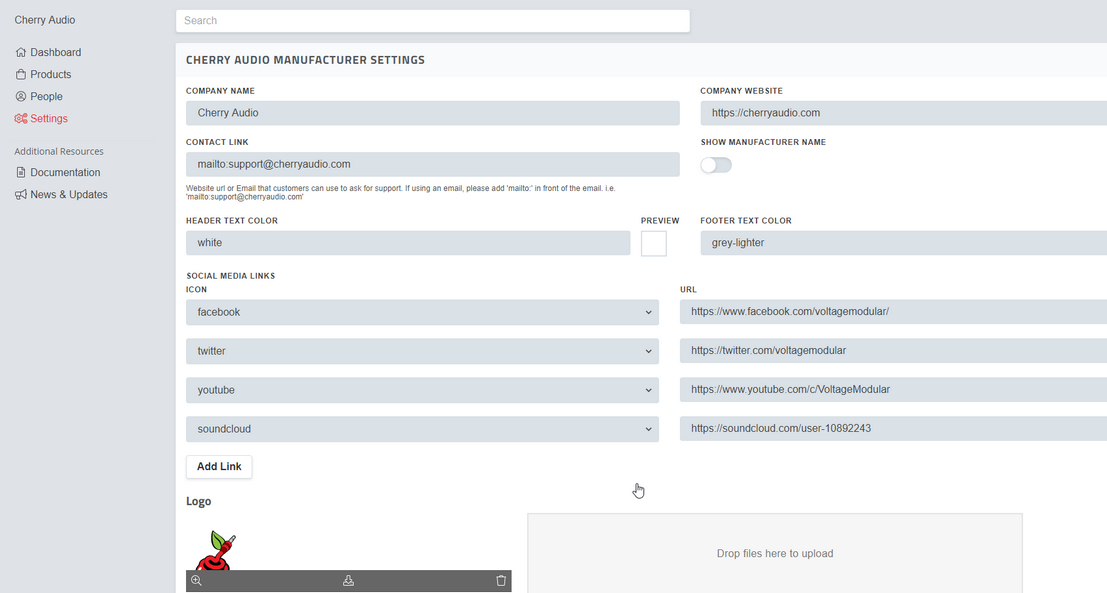Click the Website url or Email help text

click(400, 193)
